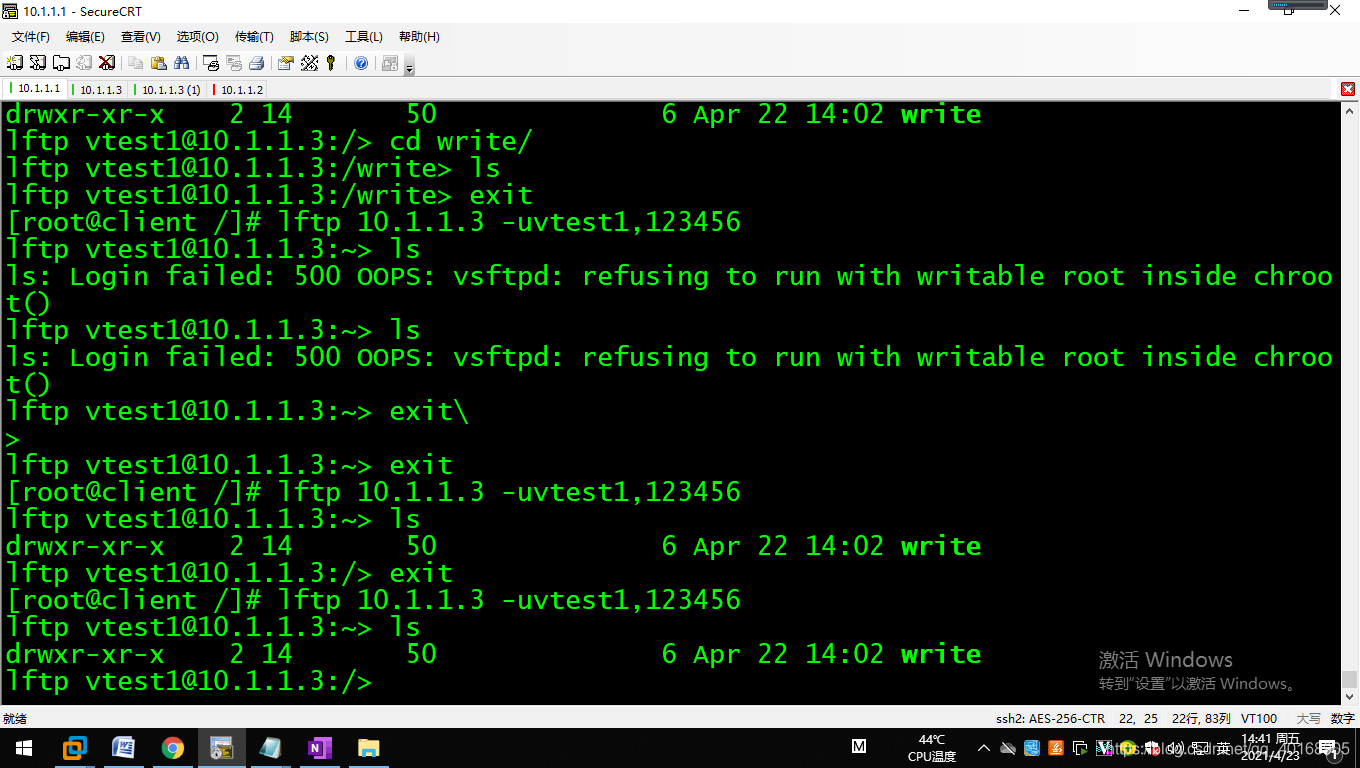Open the 查看(V) menu
1360x768 pixels.
[140, 37]
